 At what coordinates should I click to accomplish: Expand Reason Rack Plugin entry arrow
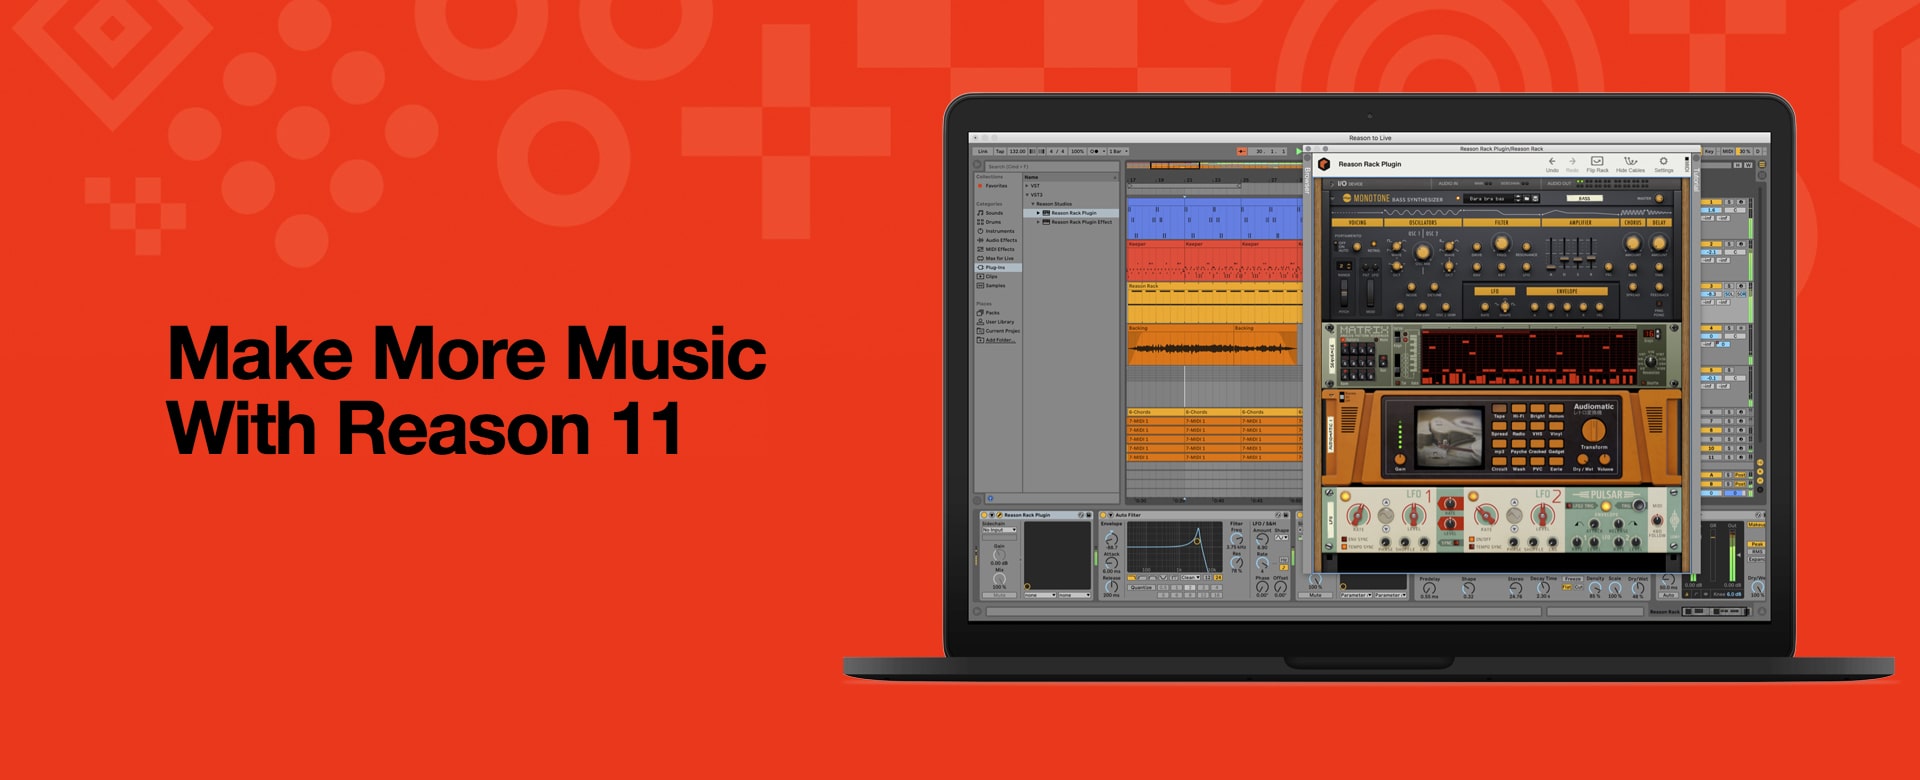pos(1039,213)
